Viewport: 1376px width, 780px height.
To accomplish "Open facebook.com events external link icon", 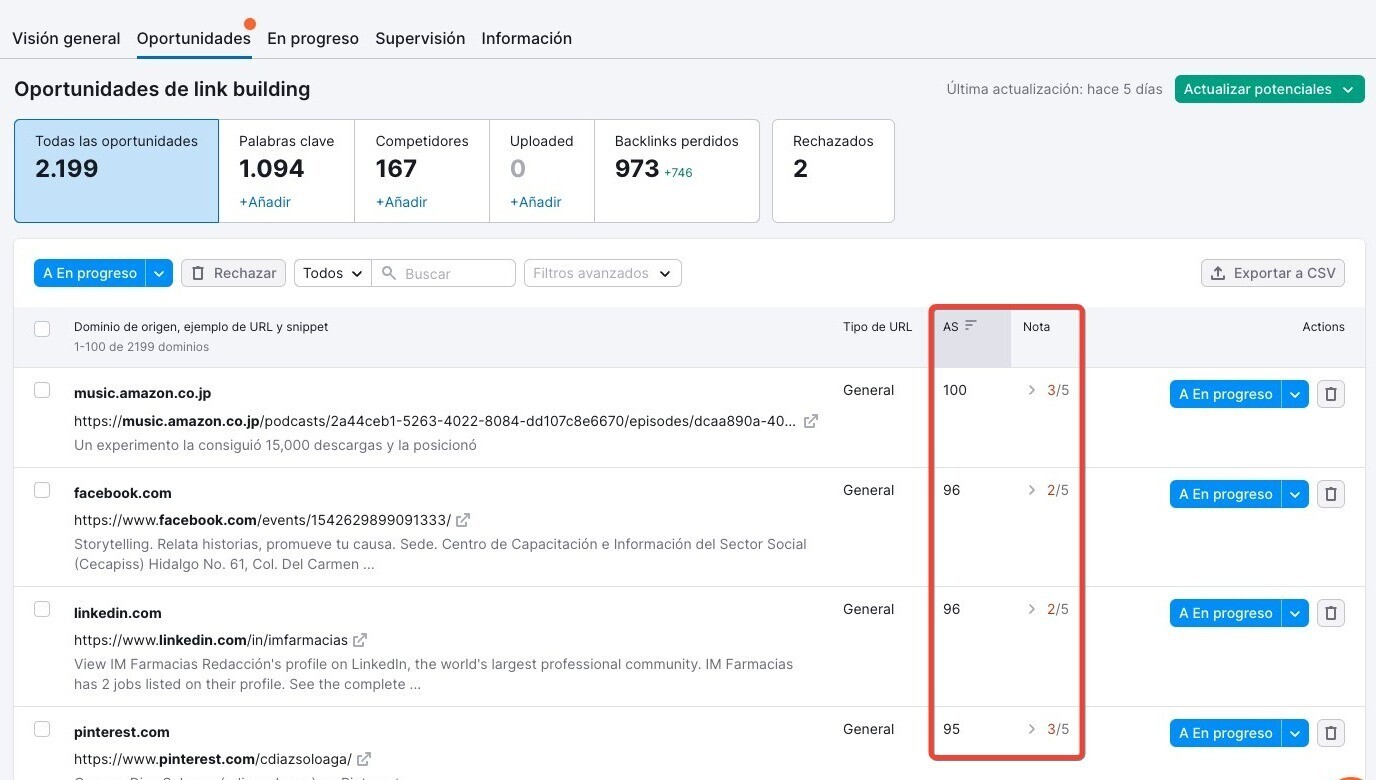I will pyautogui.click(x=463, y=520).
